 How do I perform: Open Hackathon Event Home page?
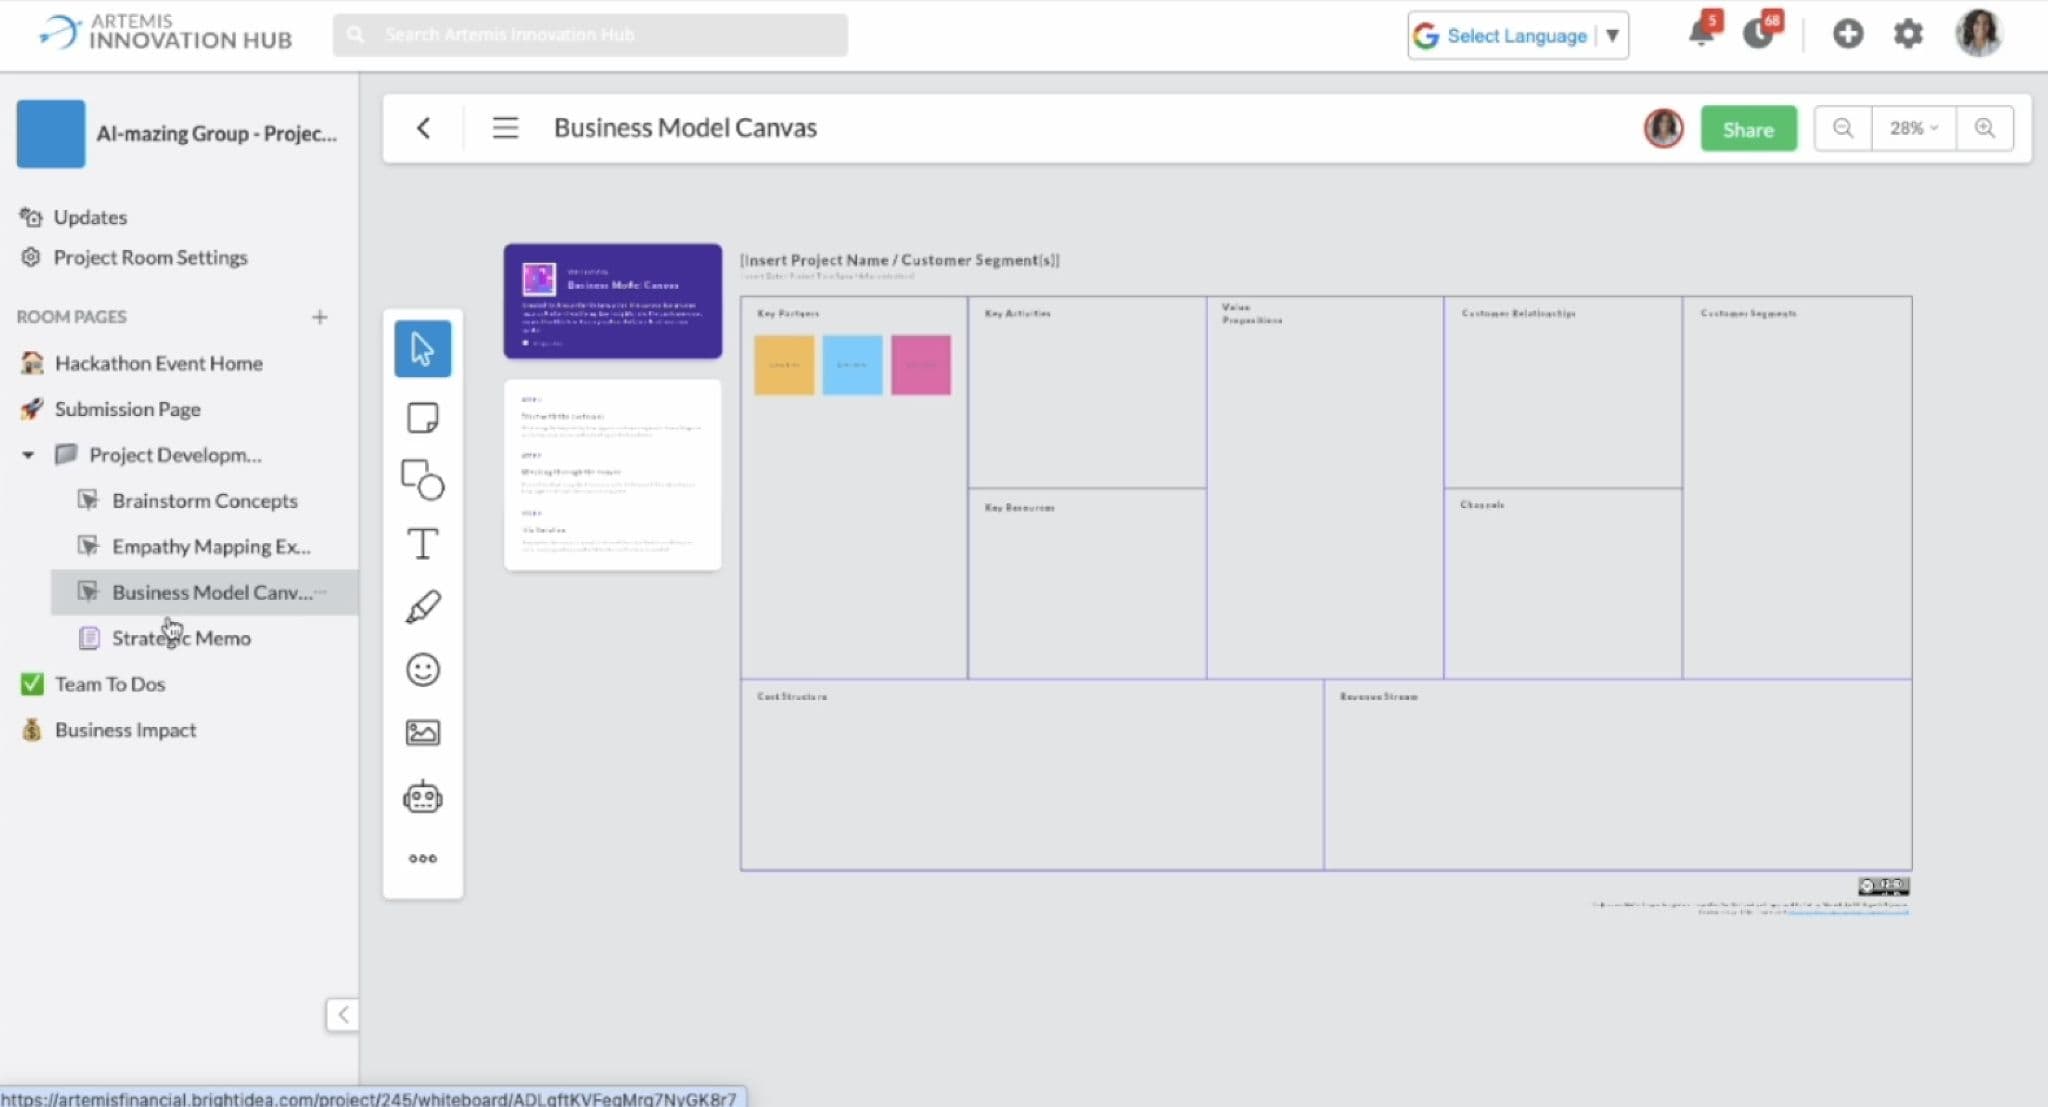coord(158,363)
